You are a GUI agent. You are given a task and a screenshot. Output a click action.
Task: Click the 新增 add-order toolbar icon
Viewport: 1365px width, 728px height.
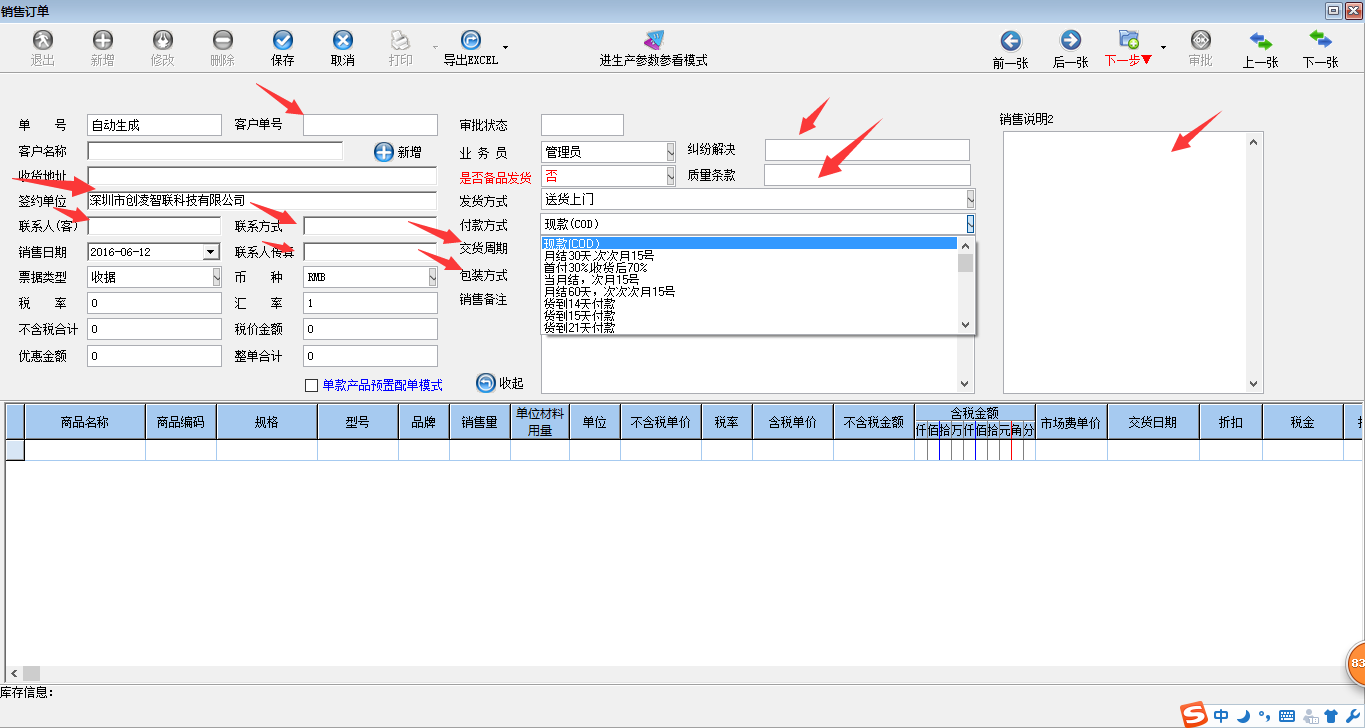[x=102, y=40]
